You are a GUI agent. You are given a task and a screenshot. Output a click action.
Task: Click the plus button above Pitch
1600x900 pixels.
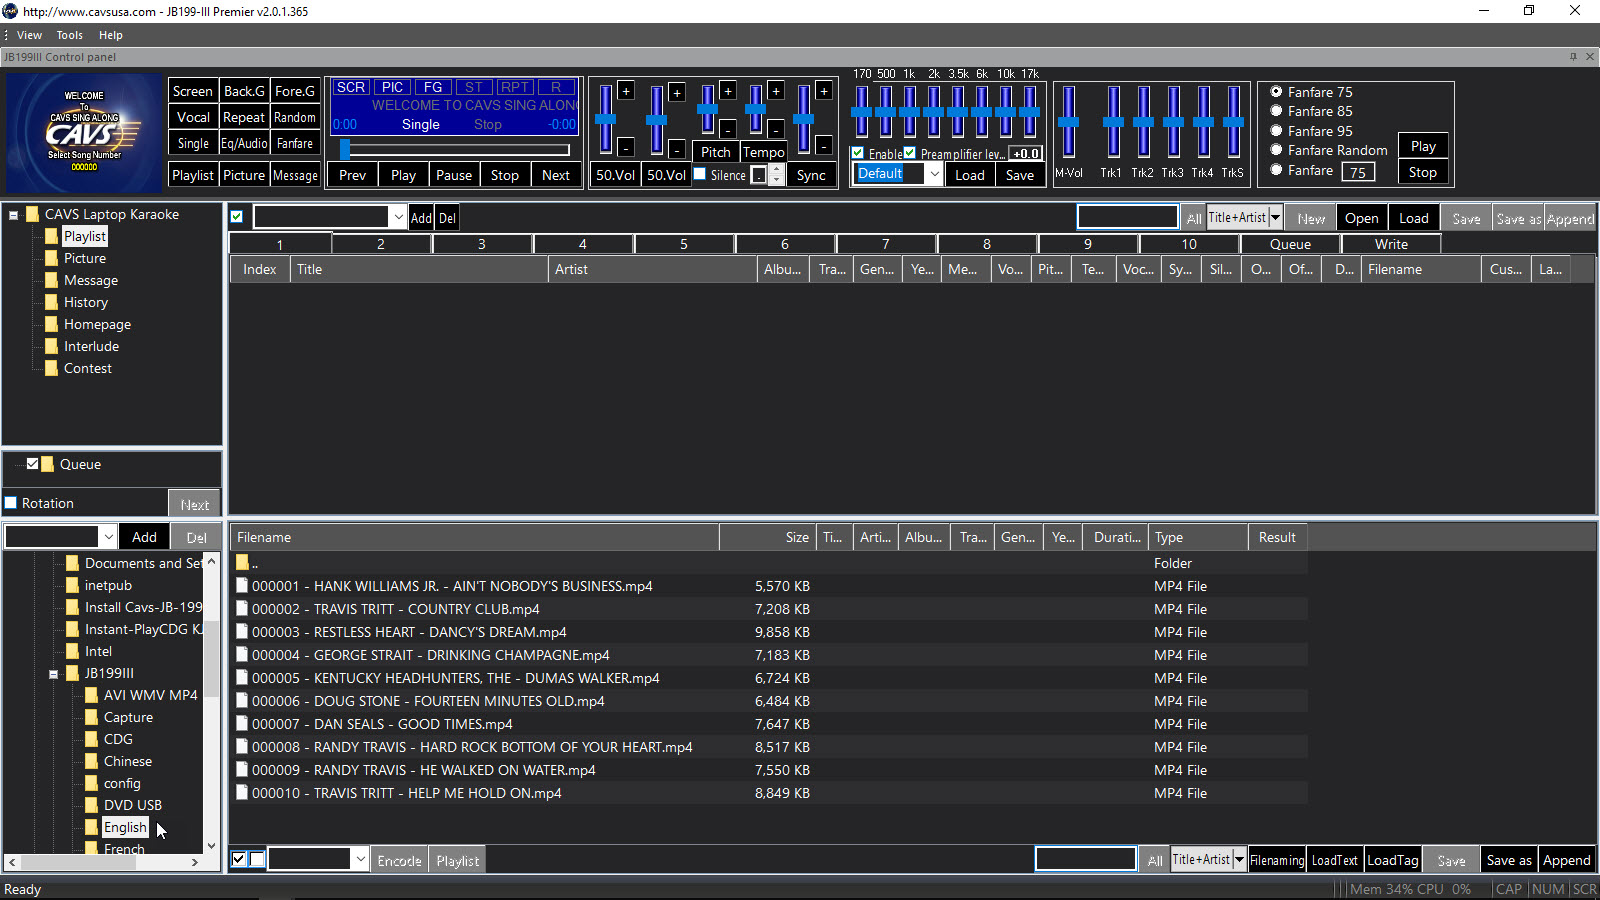tap(728, 91)
